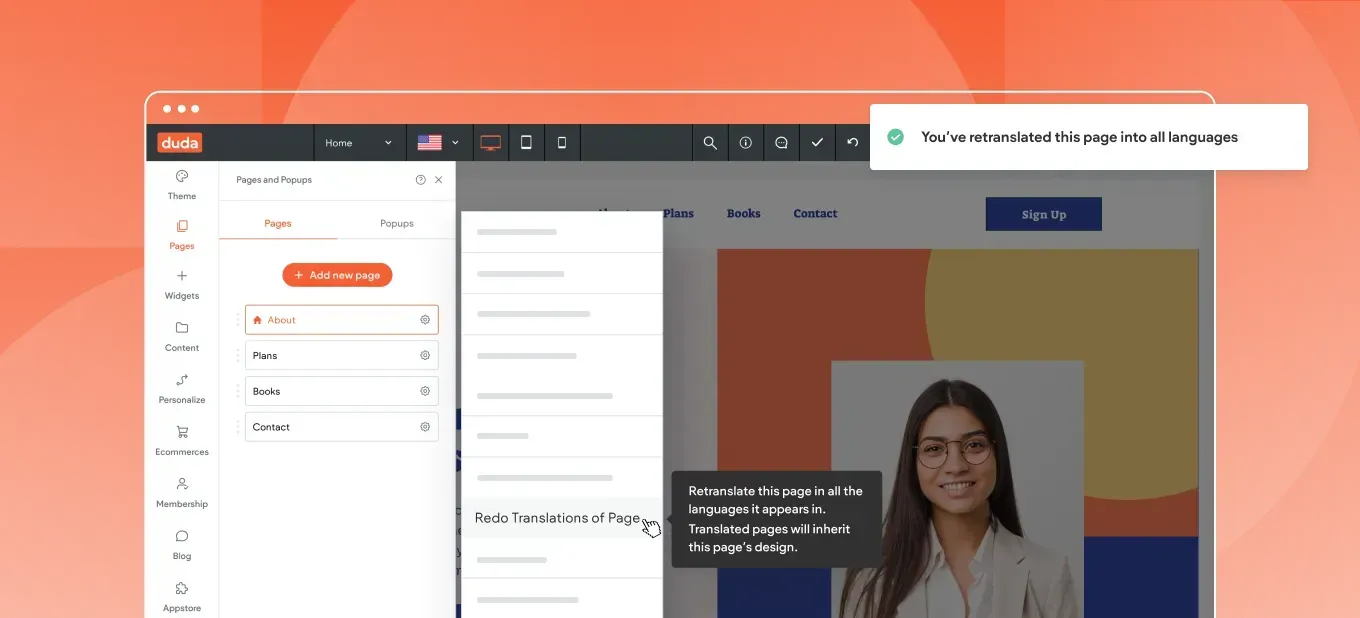Viewport: 1360px width, 618px height.
Task: Select the Contact page row
Action: click(x=341, y=427)
